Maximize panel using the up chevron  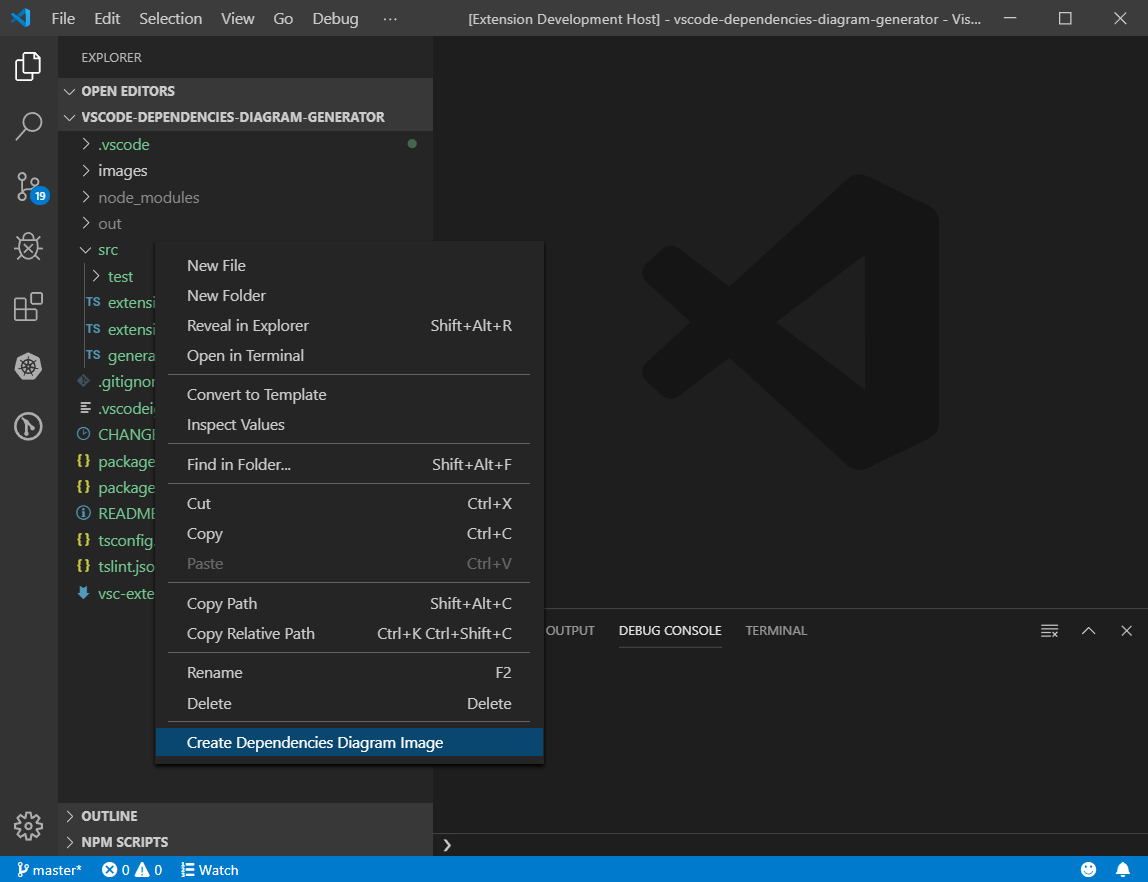[x=1089, y=631]
